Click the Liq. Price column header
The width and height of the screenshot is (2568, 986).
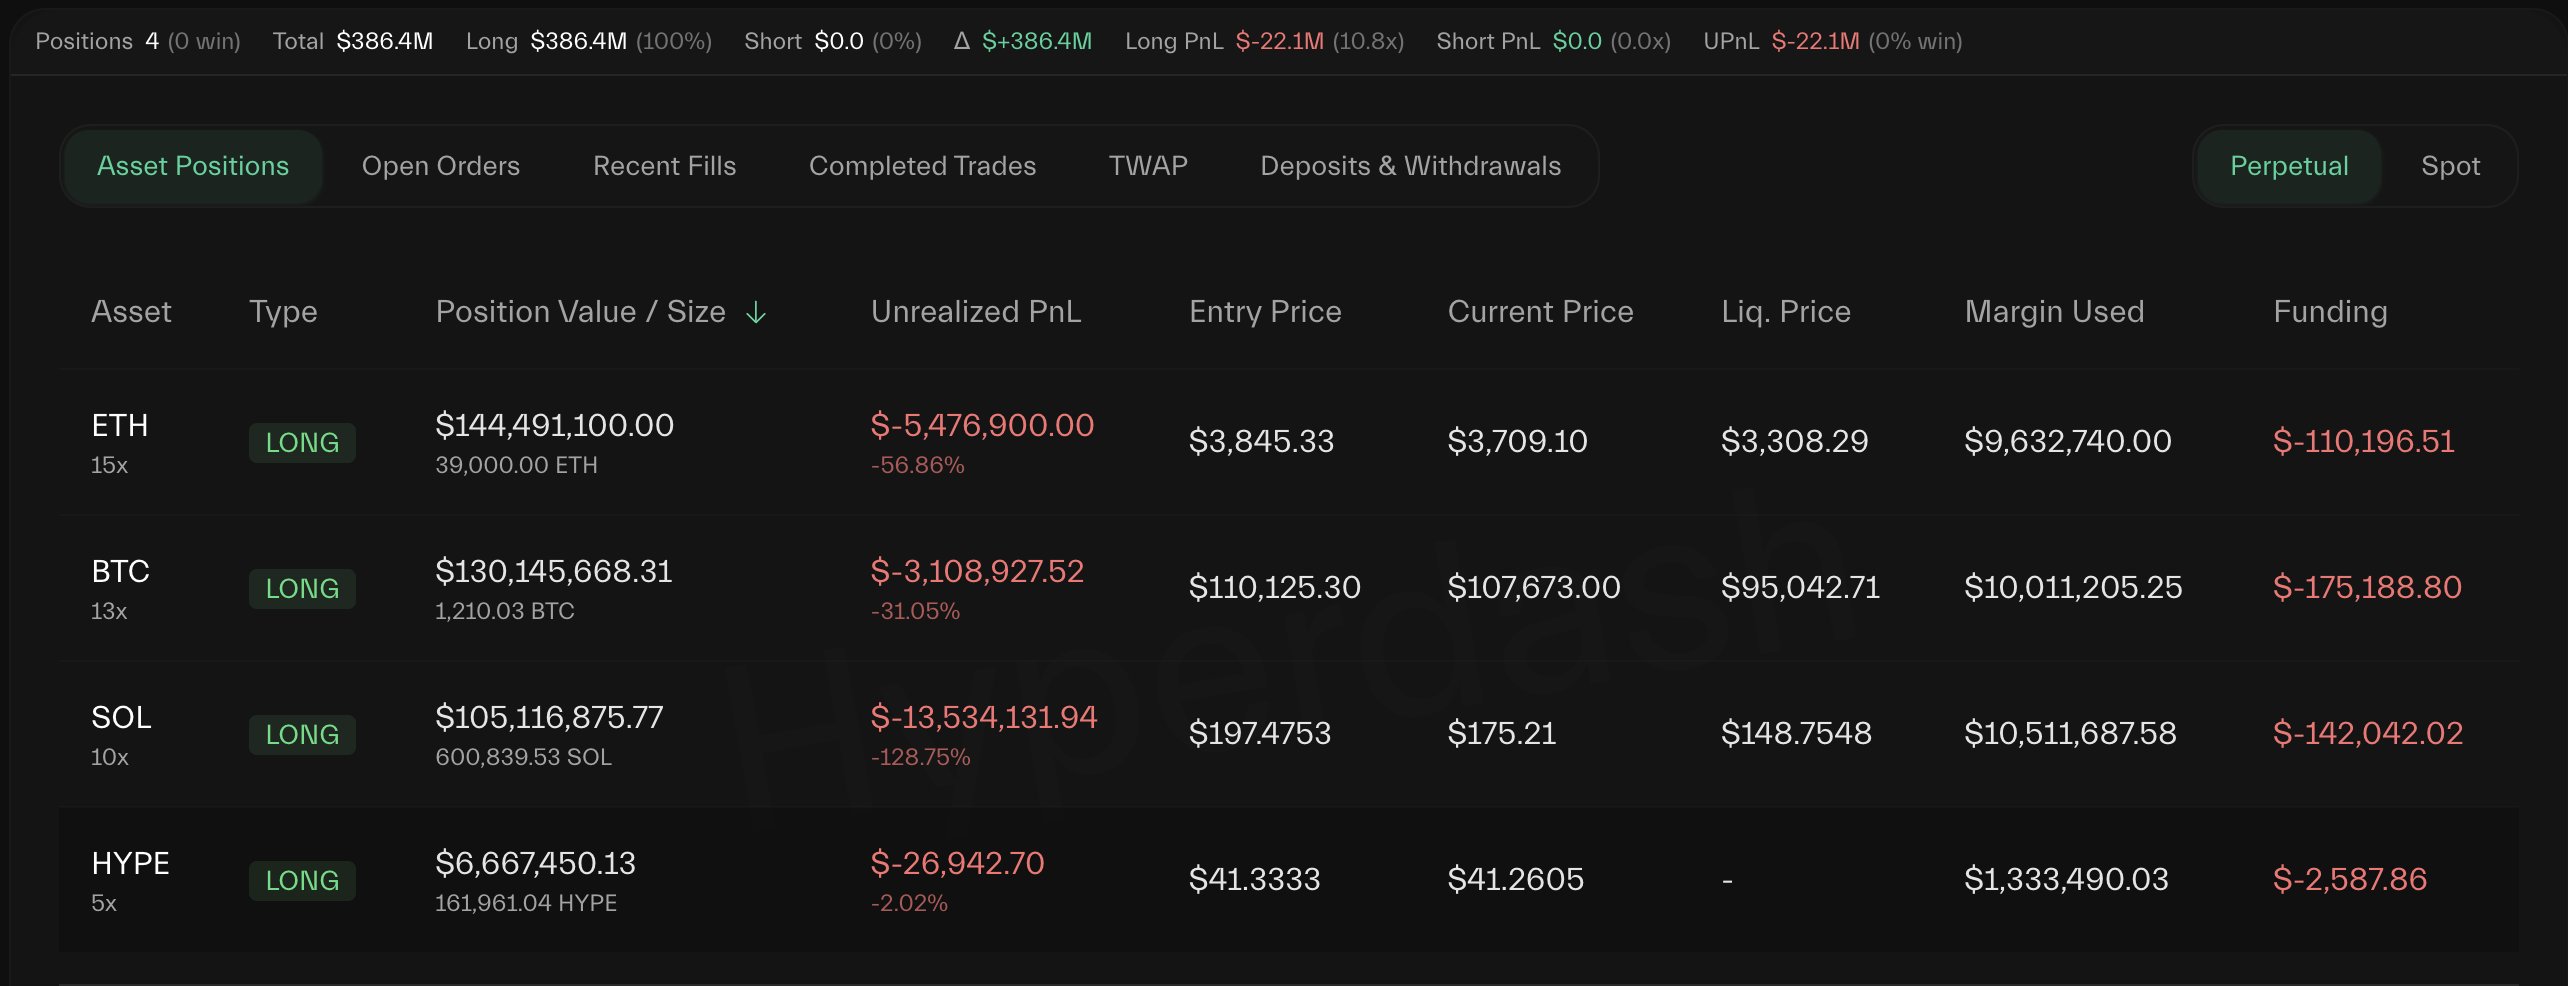click(1785, 312)
